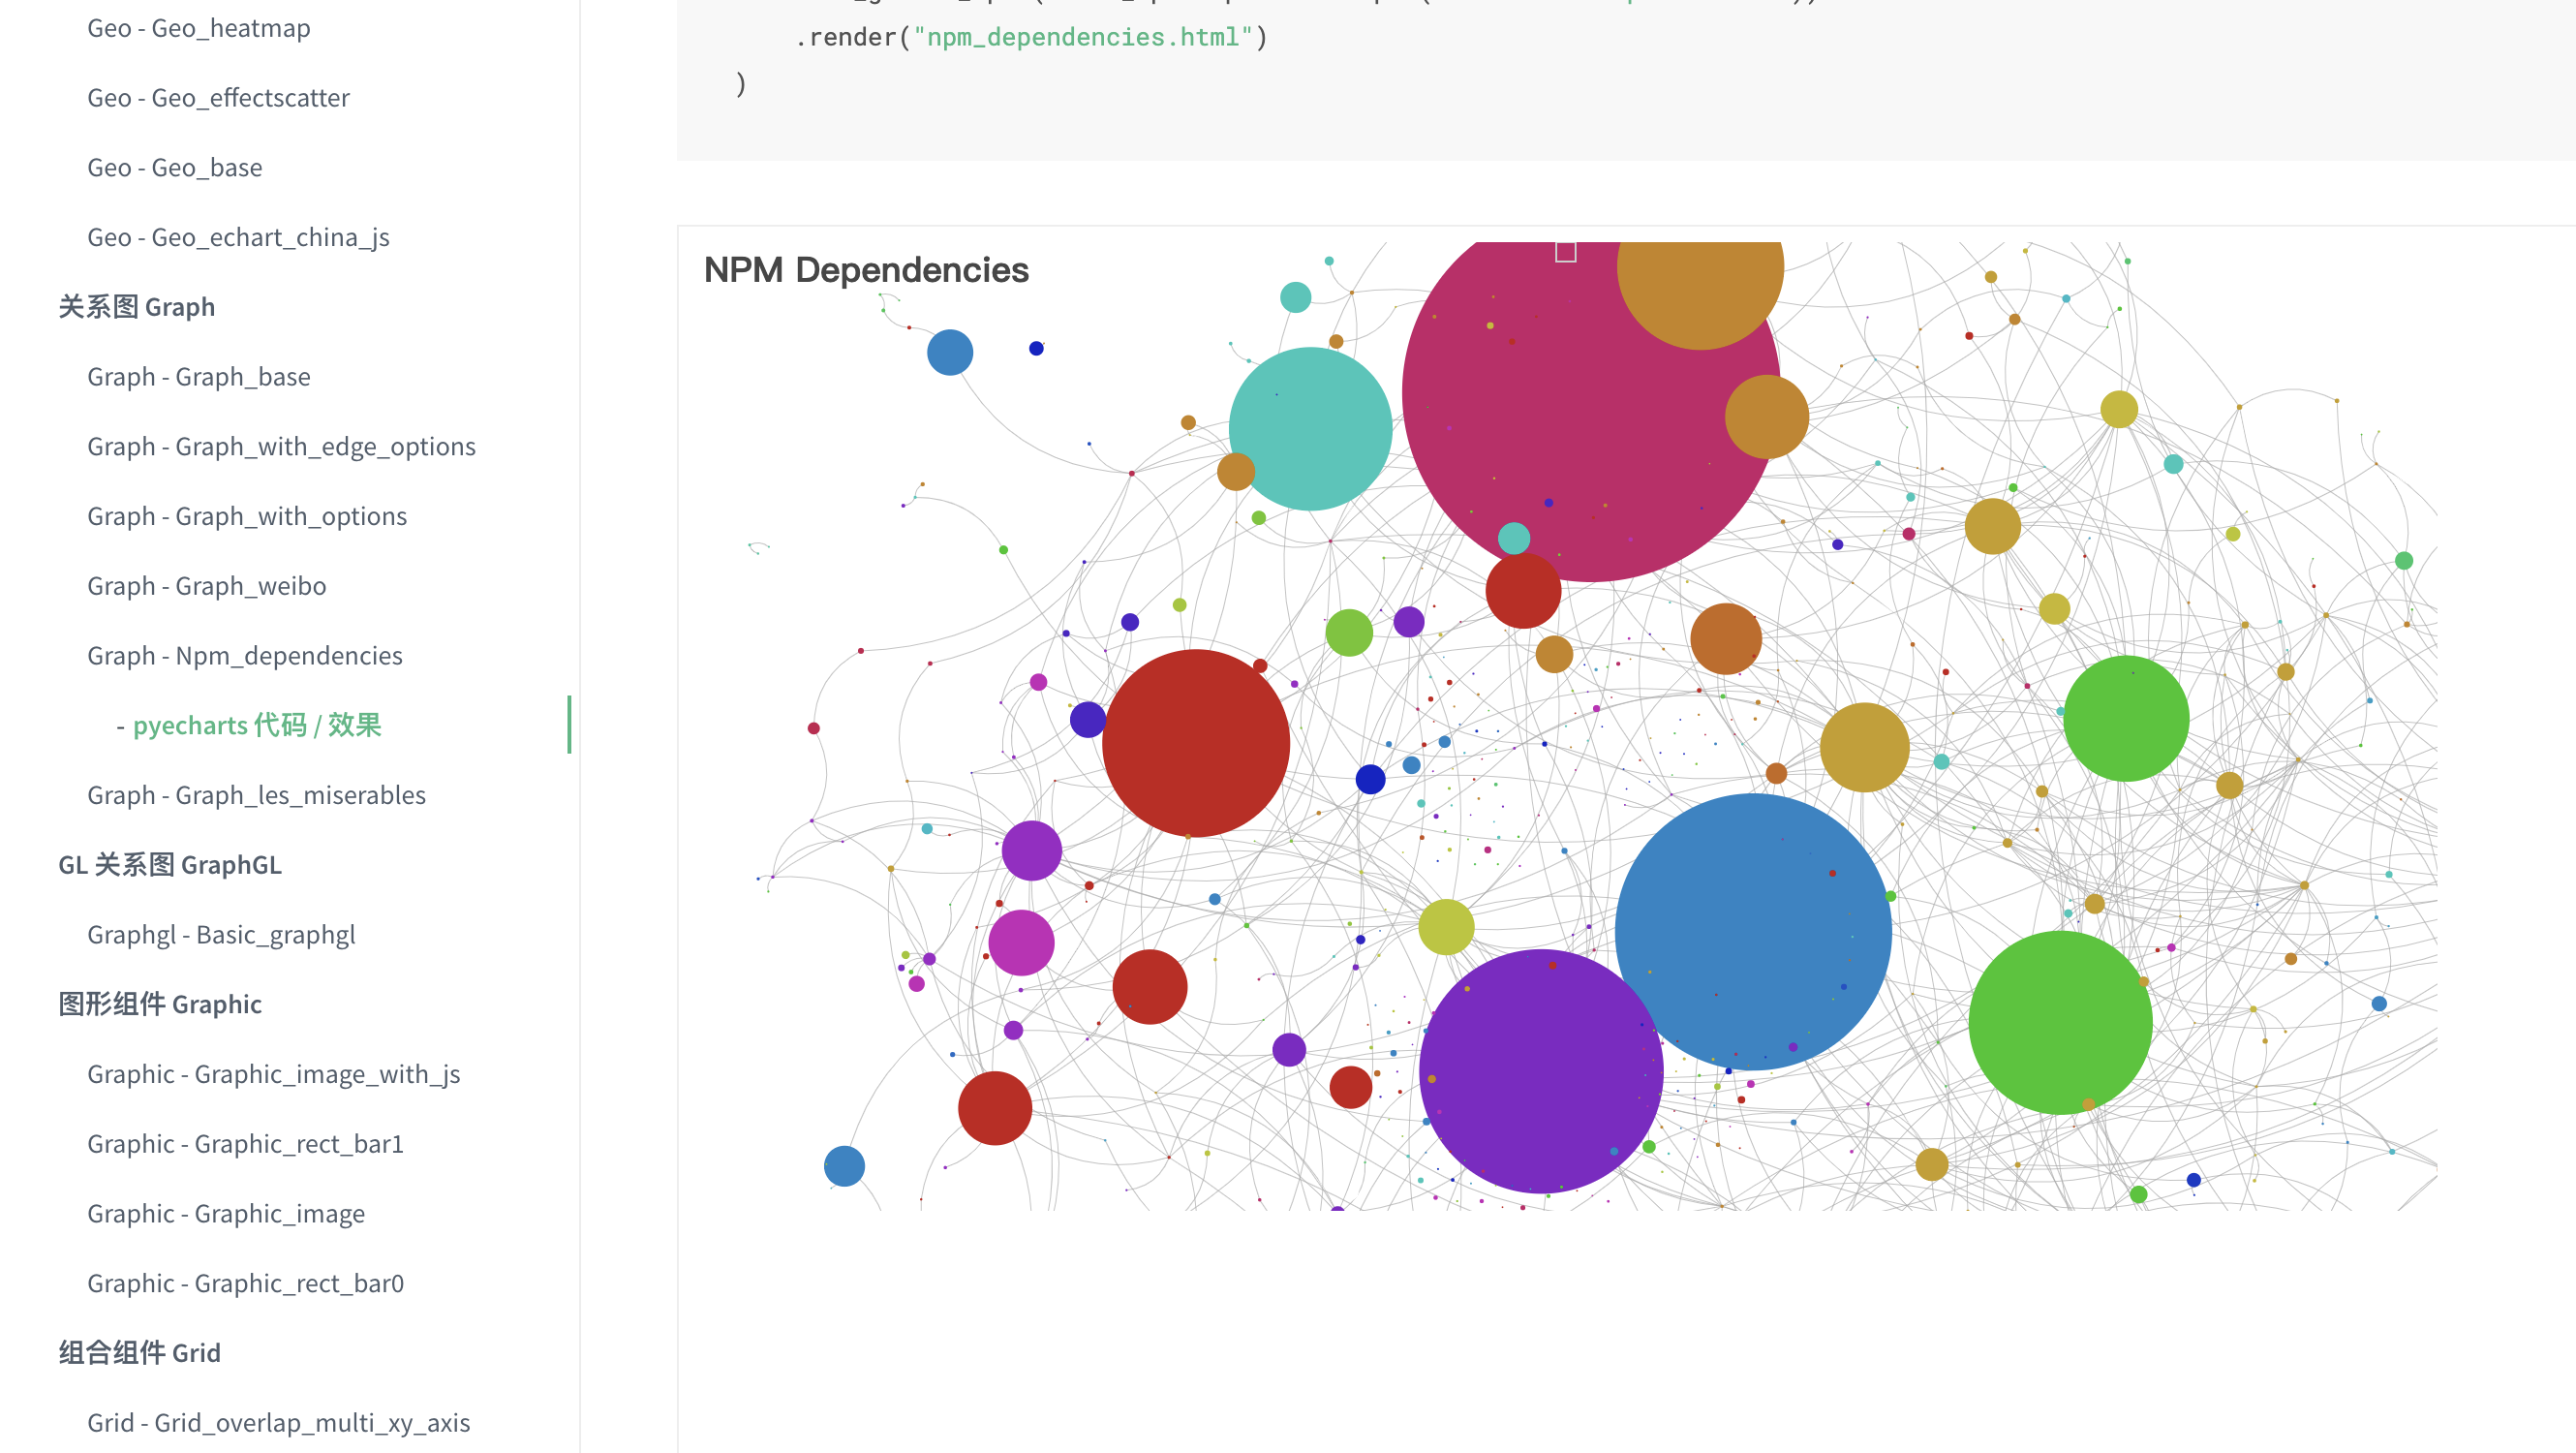The width and height of the screenshot is (2576, 1453).
Task: Select the GL 关系图 GraphGL heading
Action: (x=170, y=865)
